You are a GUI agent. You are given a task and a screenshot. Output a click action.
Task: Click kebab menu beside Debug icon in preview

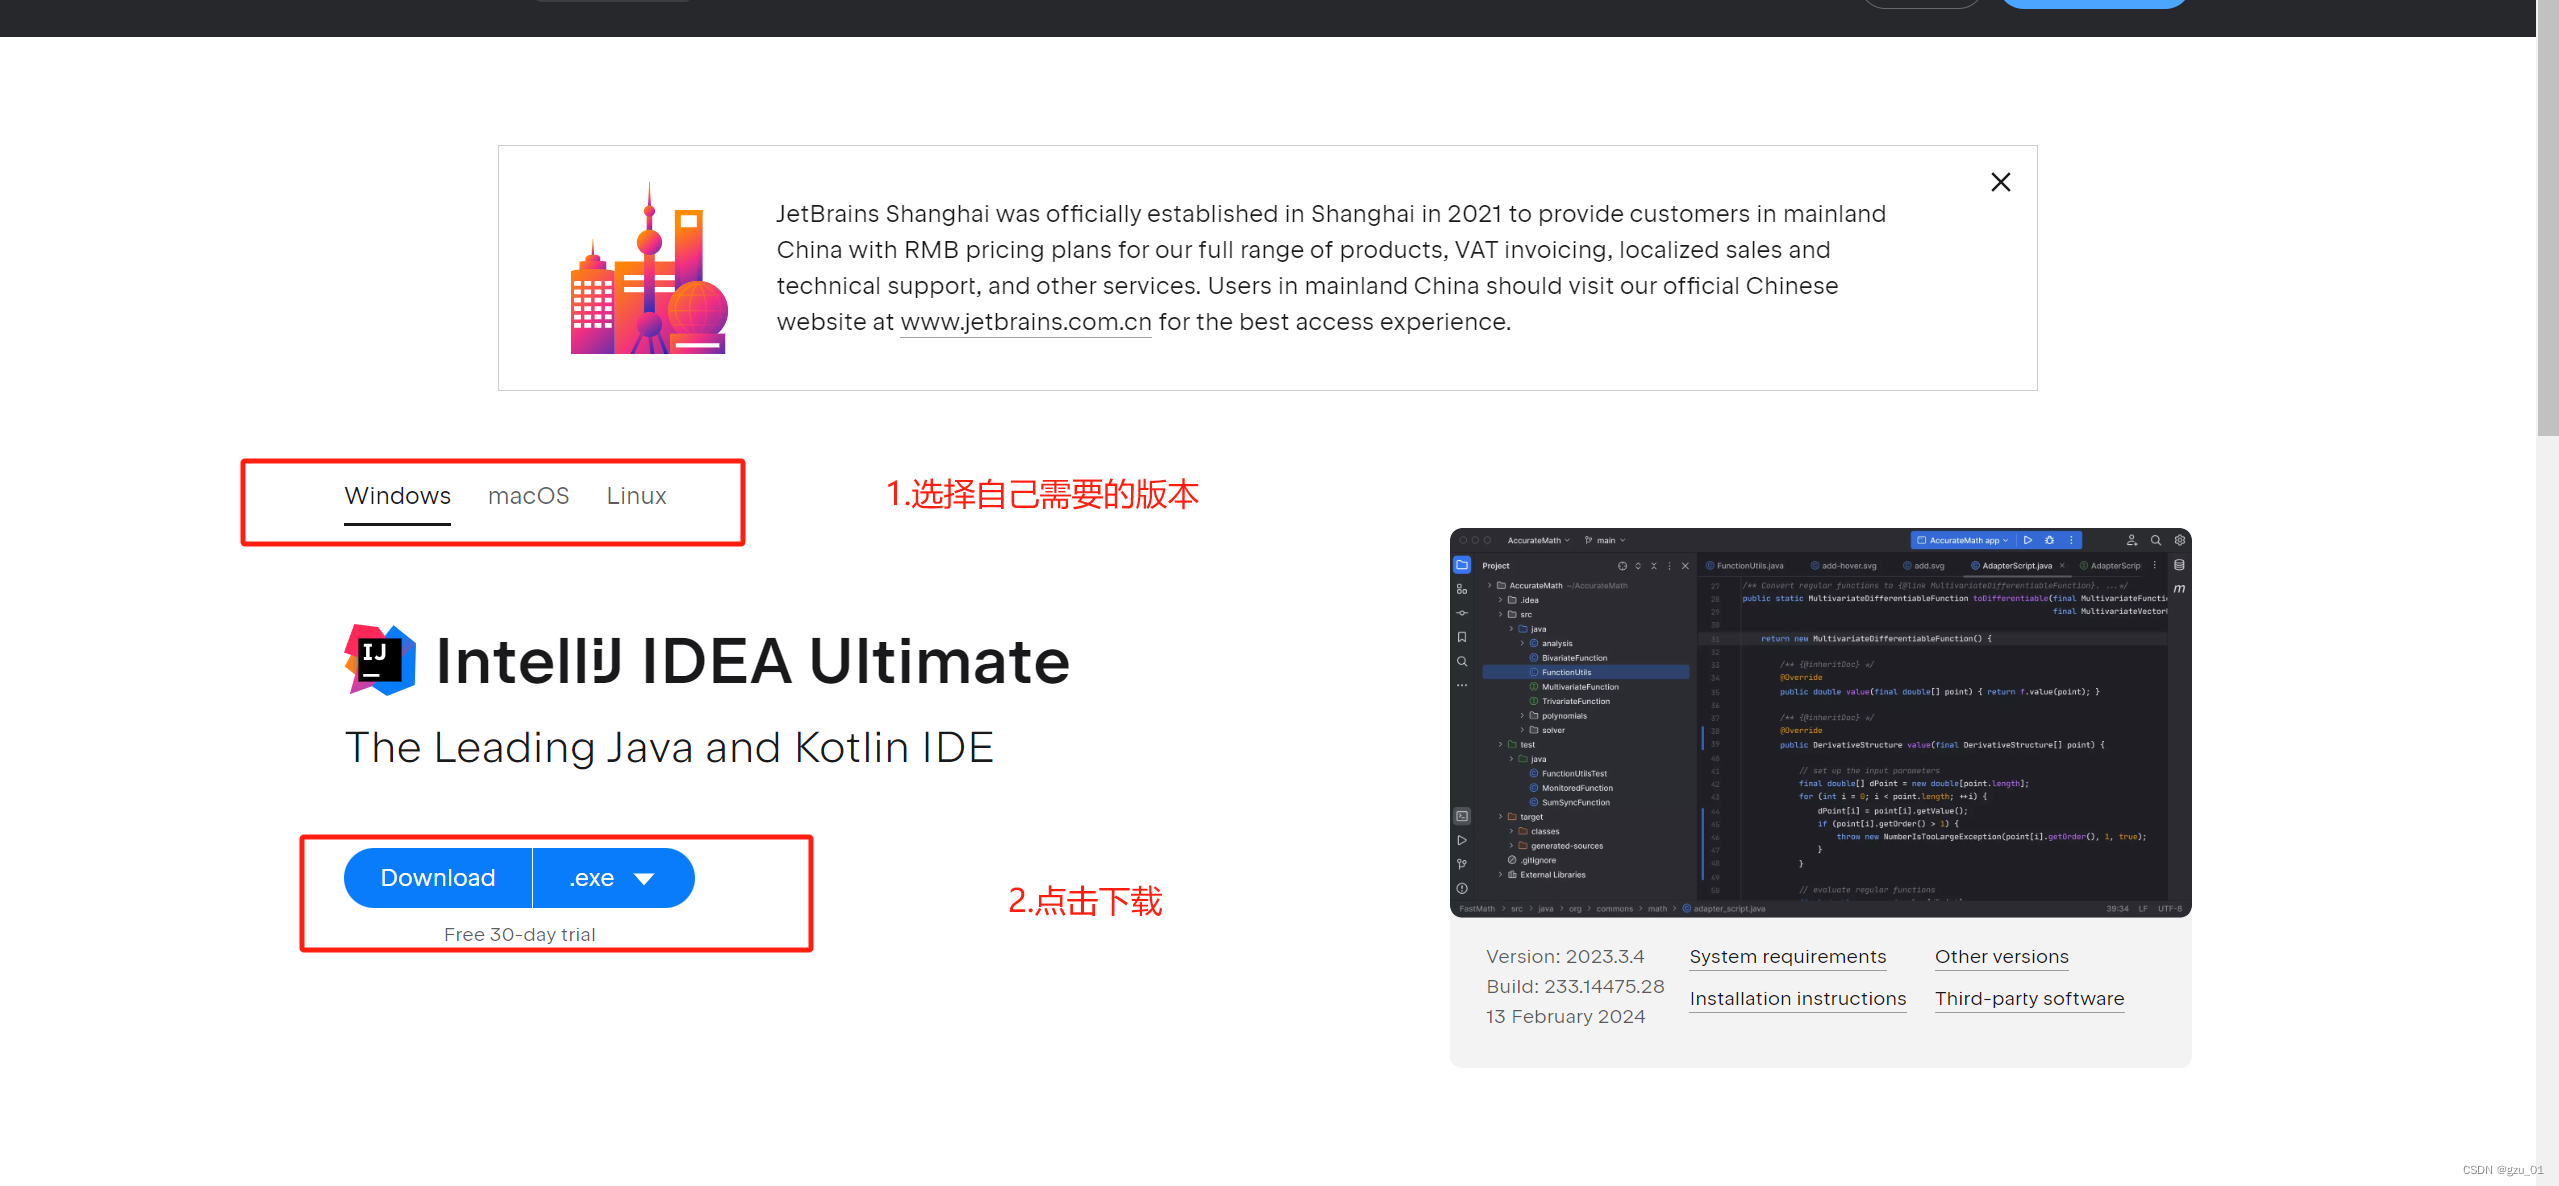tap(2071, 540)
